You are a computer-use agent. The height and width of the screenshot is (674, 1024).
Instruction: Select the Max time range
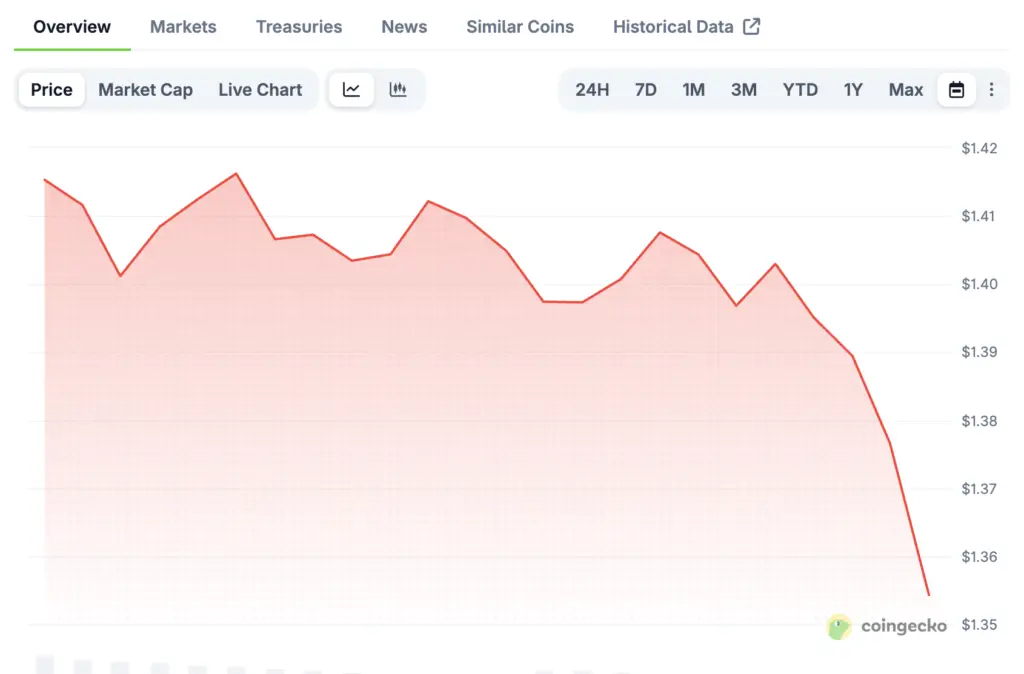click(906, 90)
